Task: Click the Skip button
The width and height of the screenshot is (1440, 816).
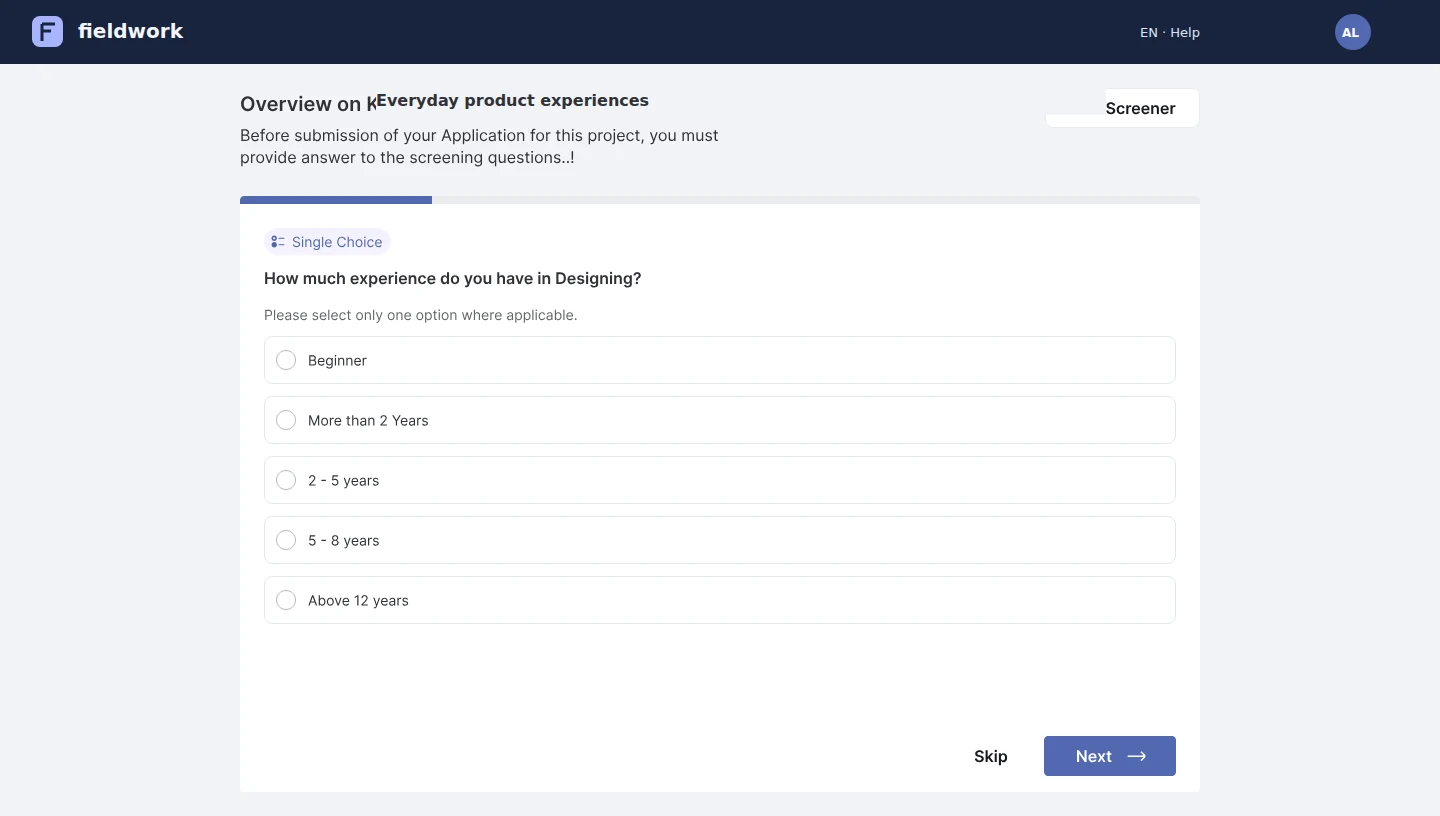Action: pyautogui.click(x=991, y=756)
